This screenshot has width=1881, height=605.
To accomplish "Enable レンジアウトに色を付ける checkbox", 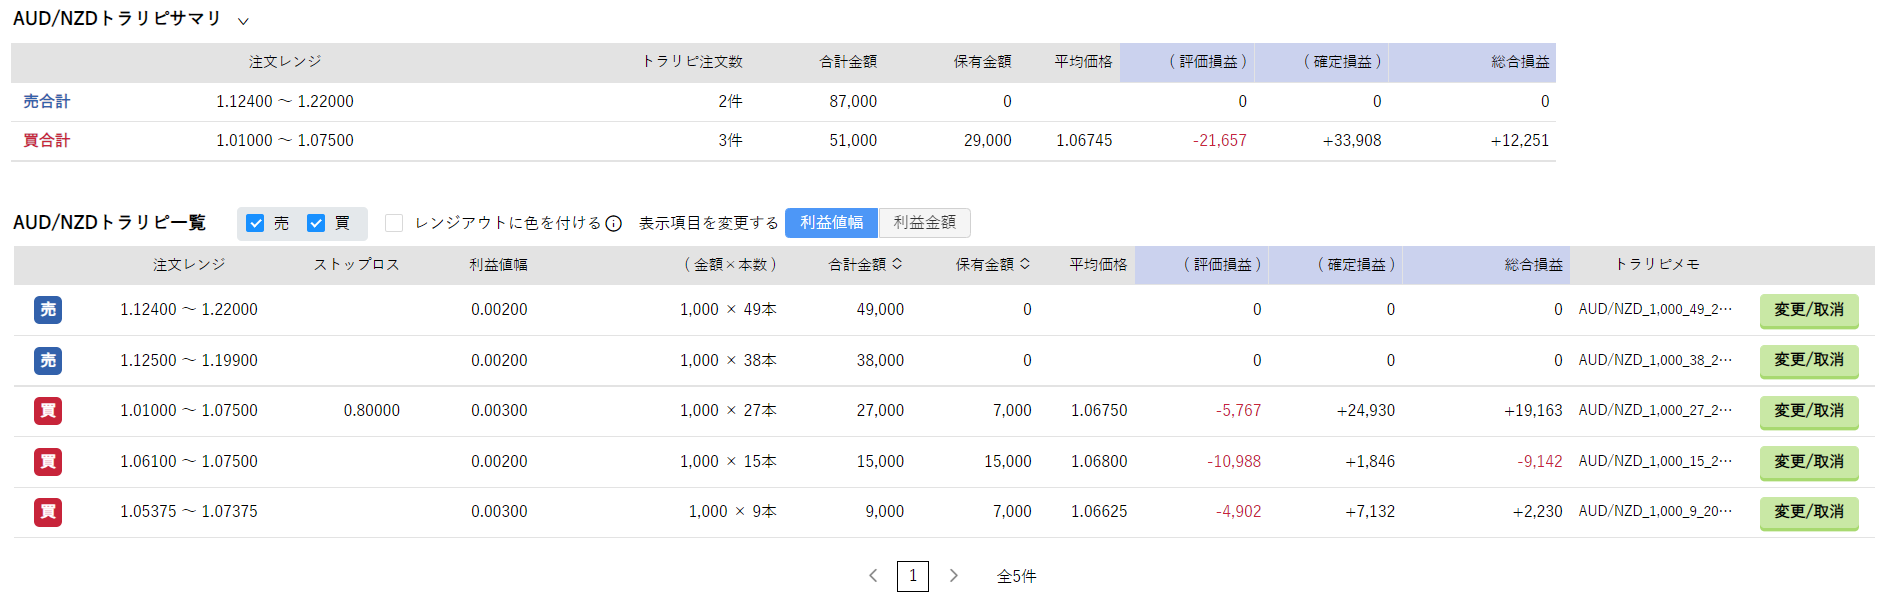I will click(394, 223).
